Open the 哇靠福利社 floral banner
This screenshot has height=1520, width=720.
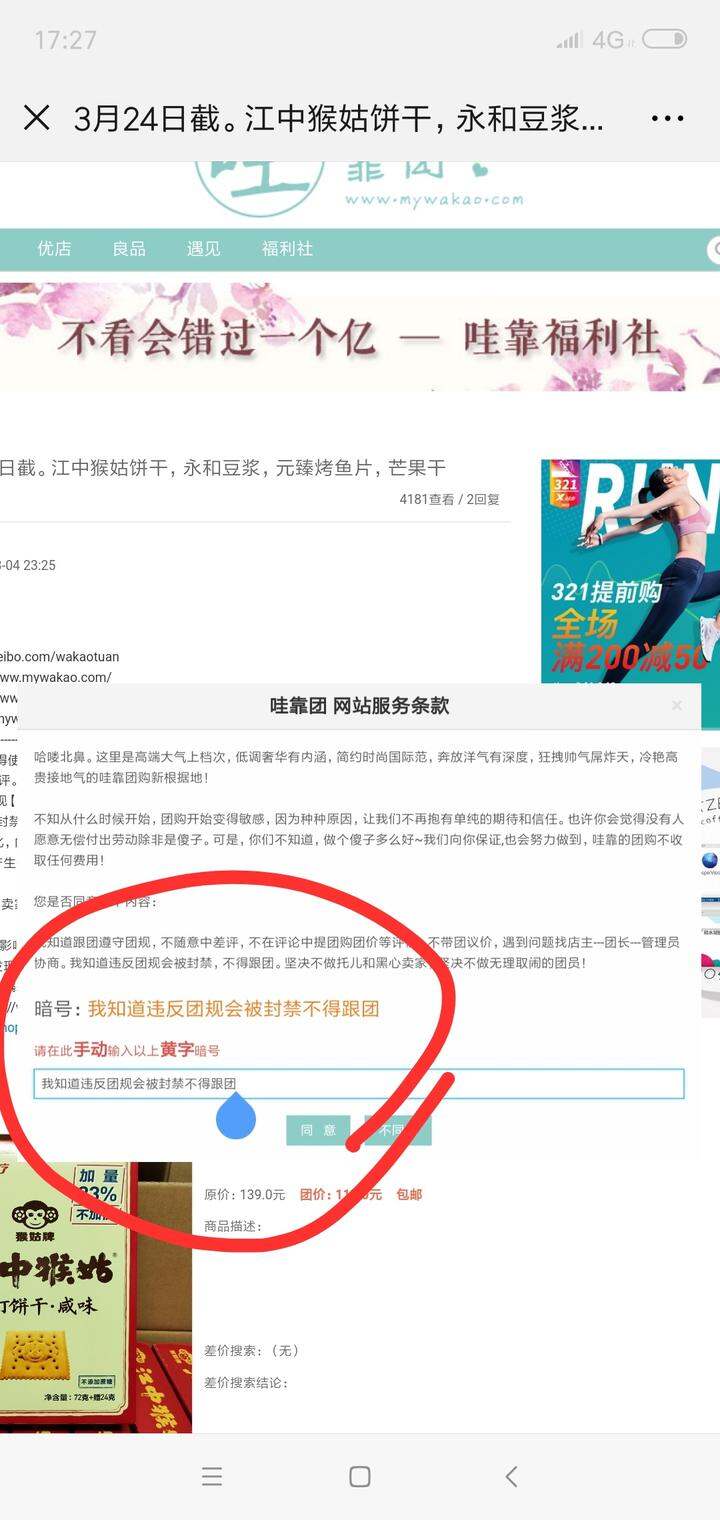click(360, 338)
